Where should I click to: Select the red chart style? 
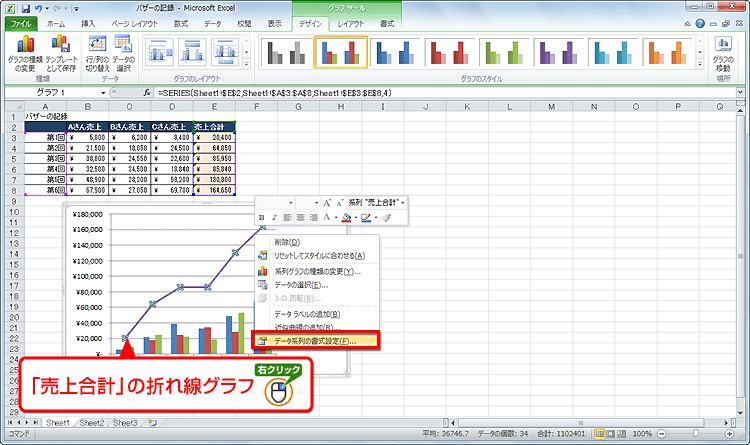[450, 52]
